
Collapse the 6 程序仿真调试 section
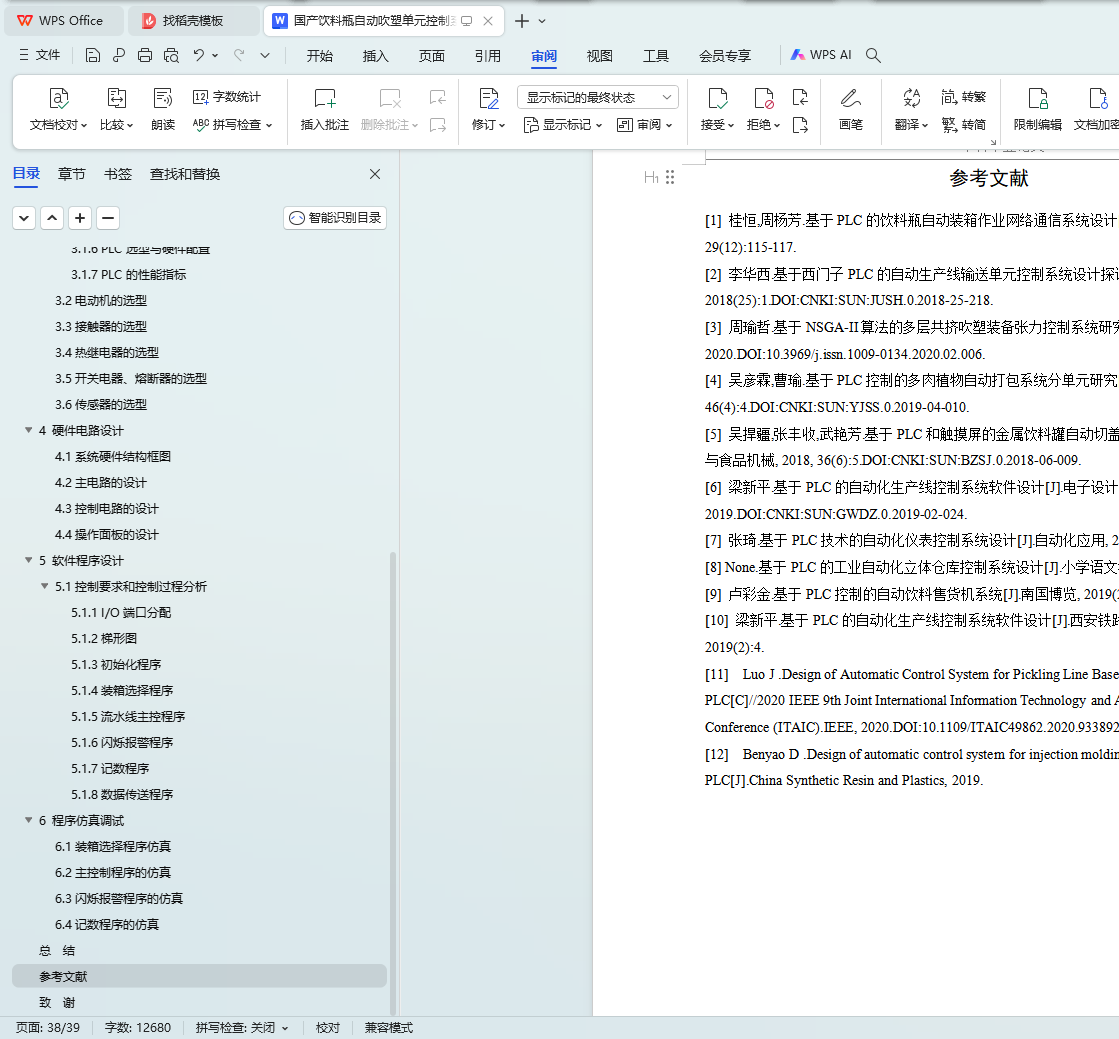pyautogui.click(x=29, y=821)
